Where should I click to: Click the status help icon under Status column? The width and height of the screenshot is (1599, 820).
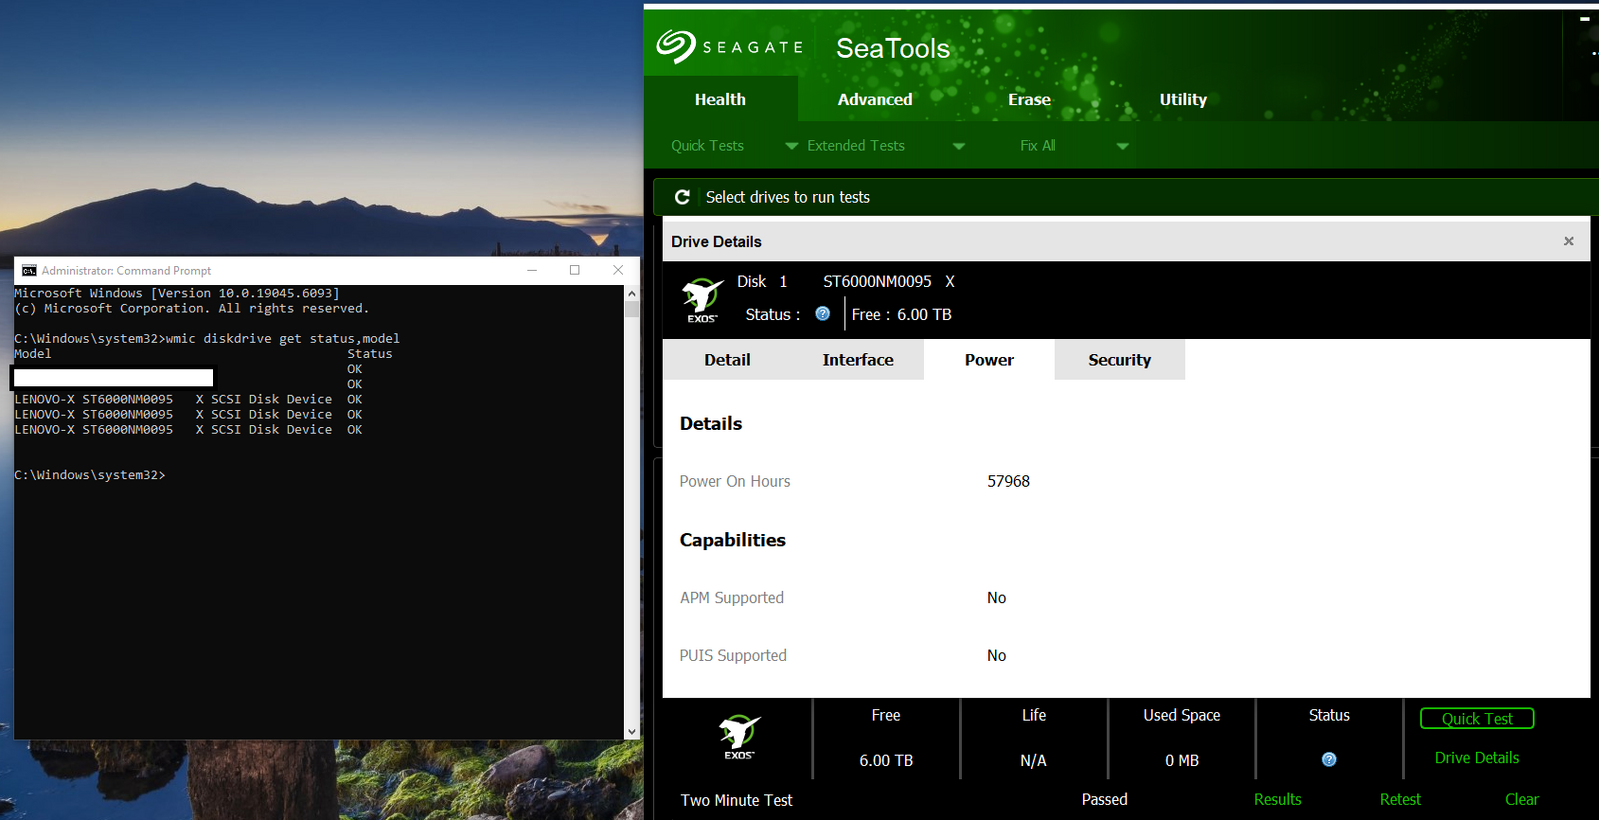pyautogui.click(x=1329, y=760)
